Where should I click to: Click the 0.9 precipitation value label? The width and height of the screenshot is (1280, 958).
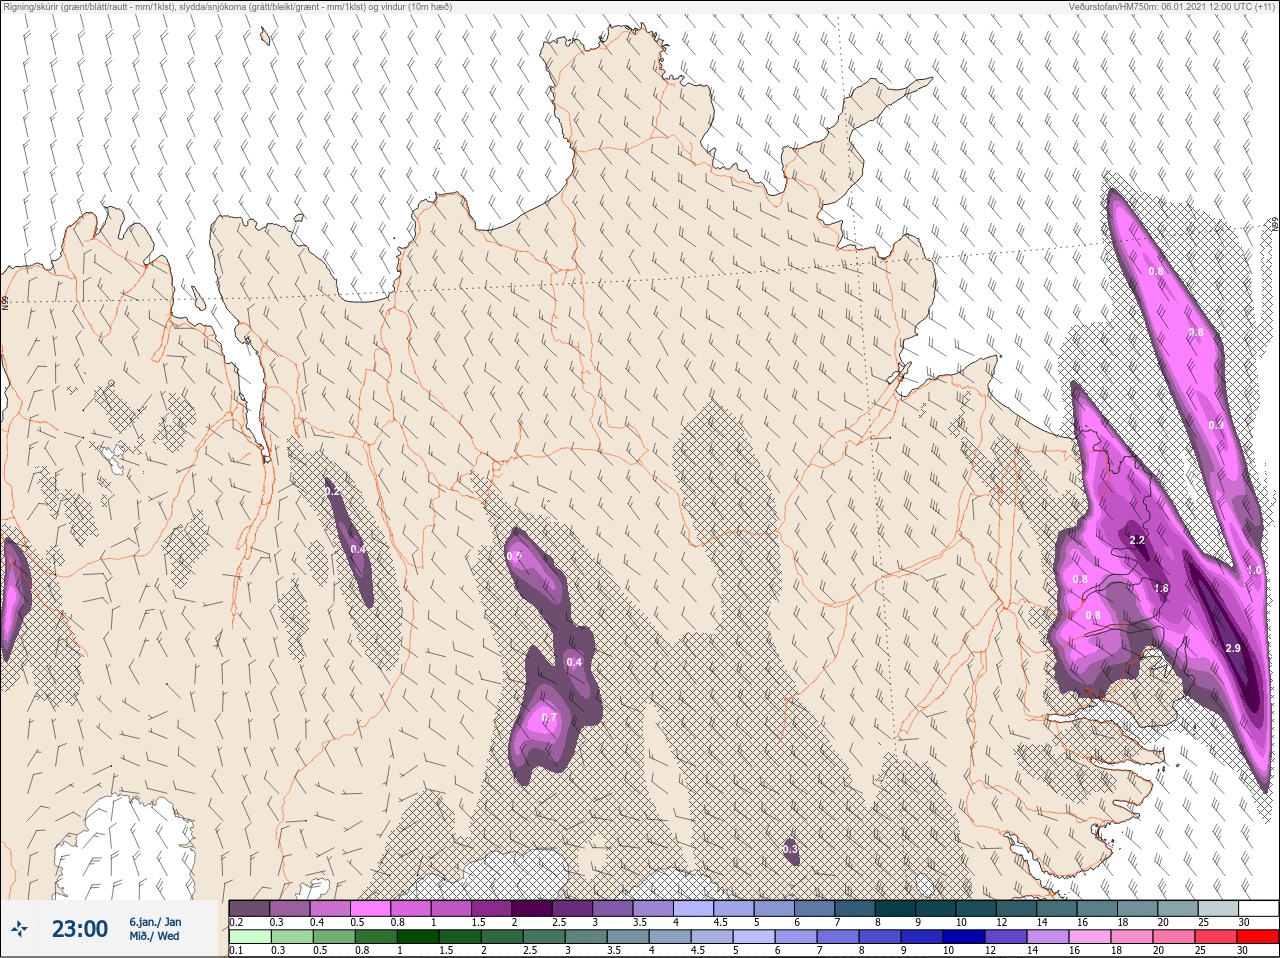[1216, 425]
